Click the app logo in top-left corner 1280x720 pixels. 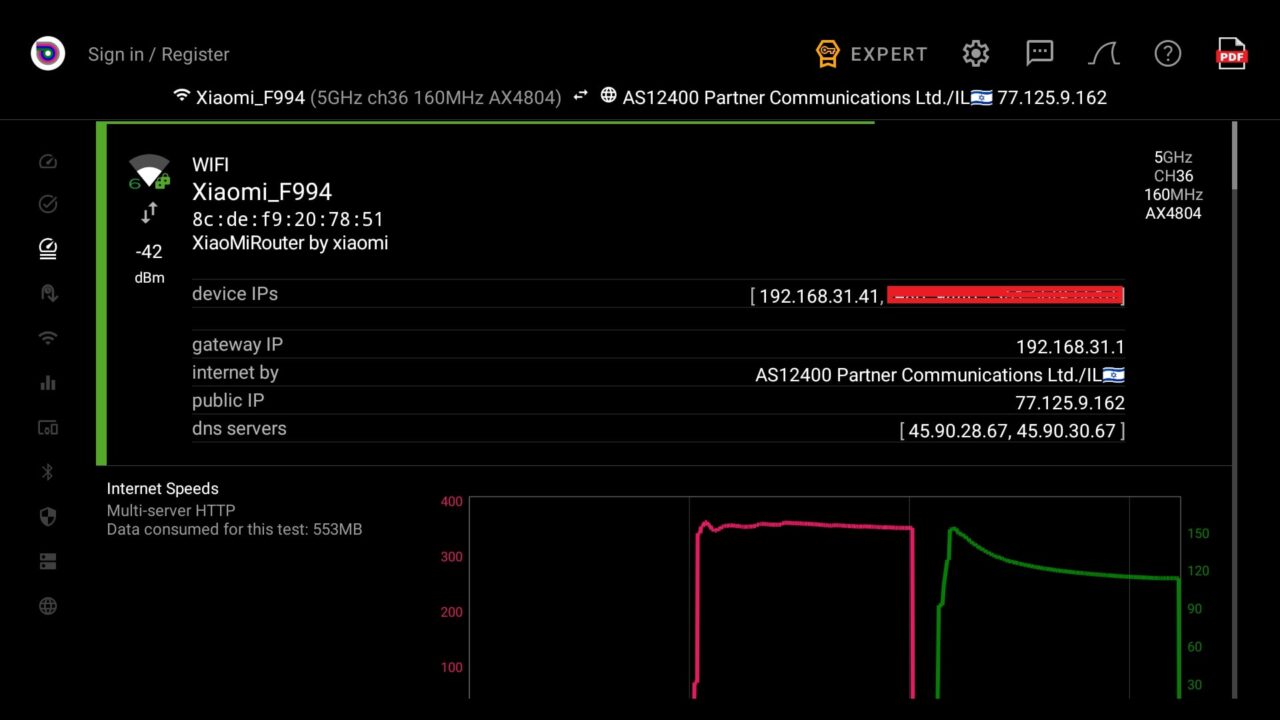click(x=47, y=54)
